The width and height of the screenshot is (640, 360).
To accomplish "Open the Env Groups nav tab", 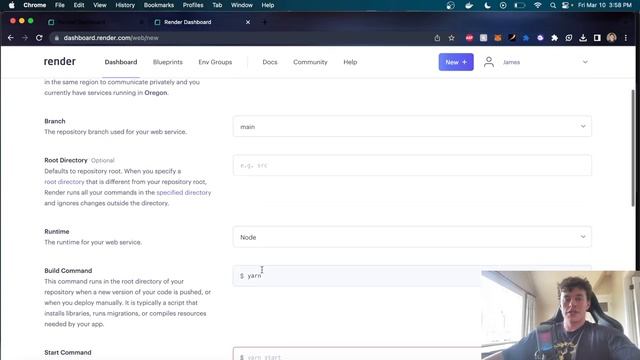I will point(215,62).
